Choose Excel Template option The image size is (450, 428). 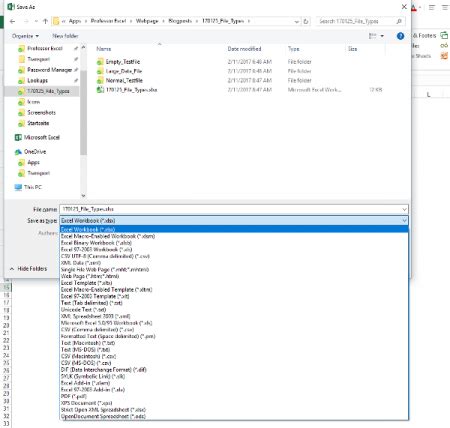[x=234, y=283]
